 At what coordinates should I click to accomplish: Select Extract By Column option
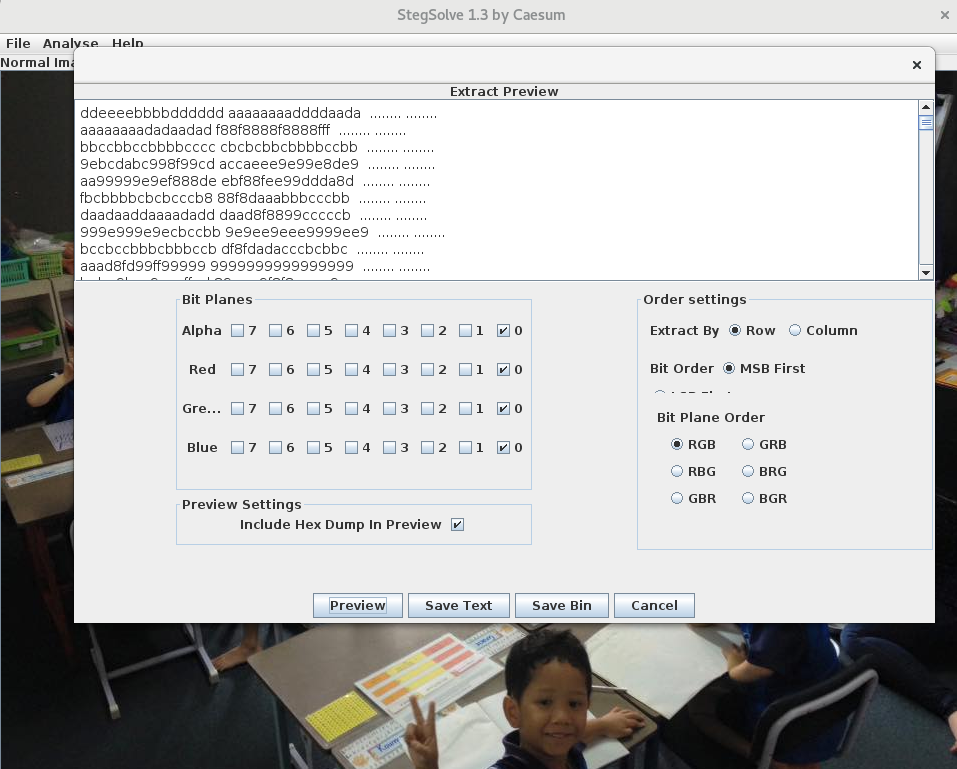[x=795, y=330]
